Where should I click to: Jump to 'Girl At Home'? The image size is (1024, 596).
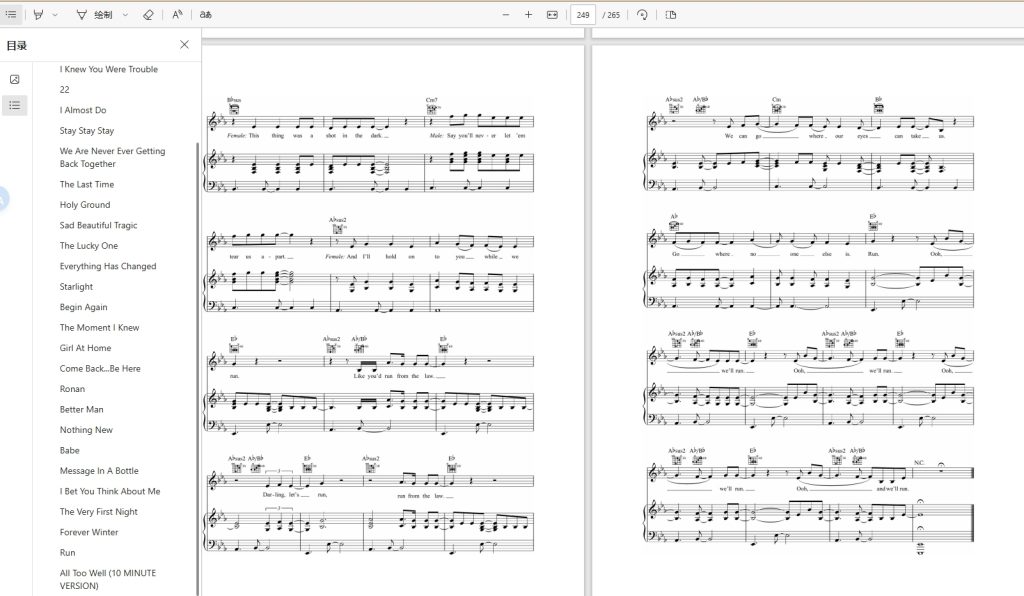coord(86,348)
